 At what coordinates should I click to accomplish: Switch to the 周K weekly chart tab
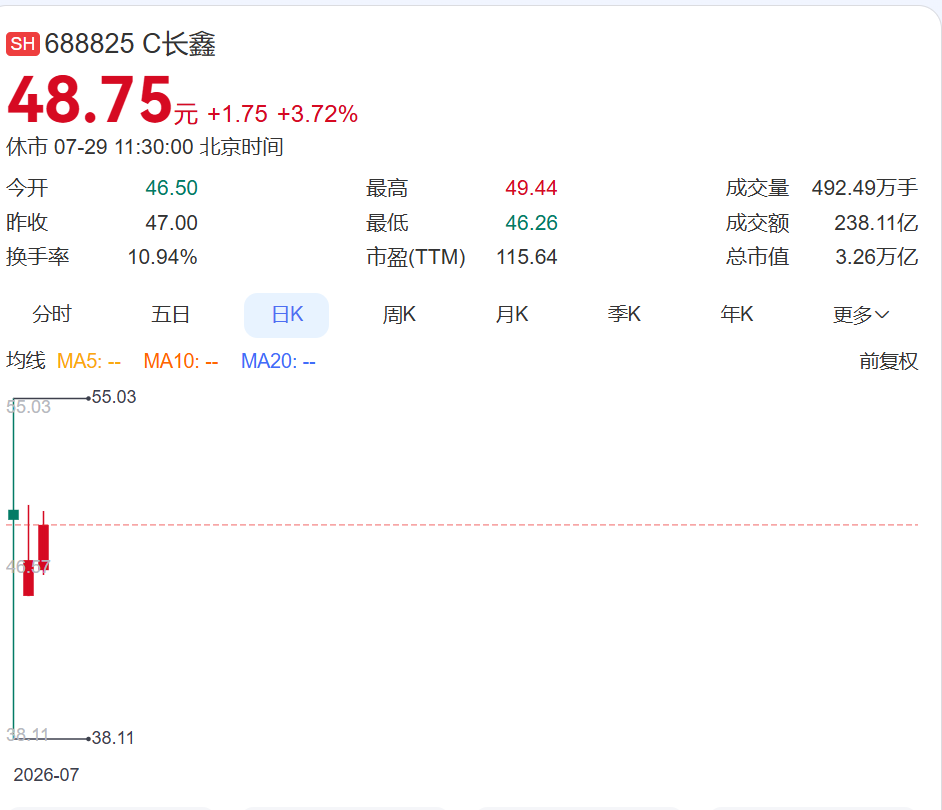tap(400, 314)
